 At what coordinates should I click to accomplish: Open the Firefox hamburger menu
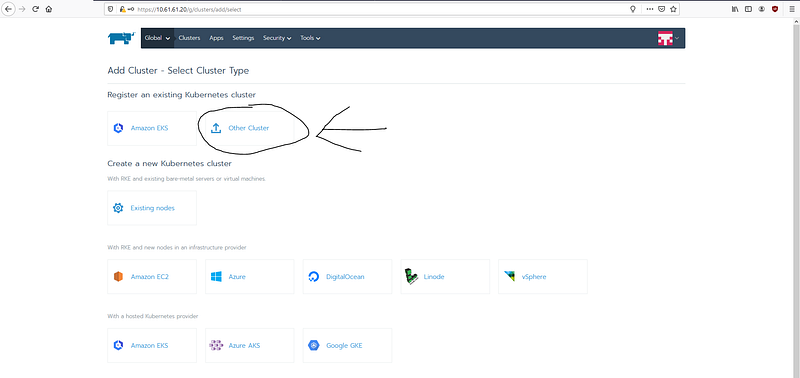(792, 9)
